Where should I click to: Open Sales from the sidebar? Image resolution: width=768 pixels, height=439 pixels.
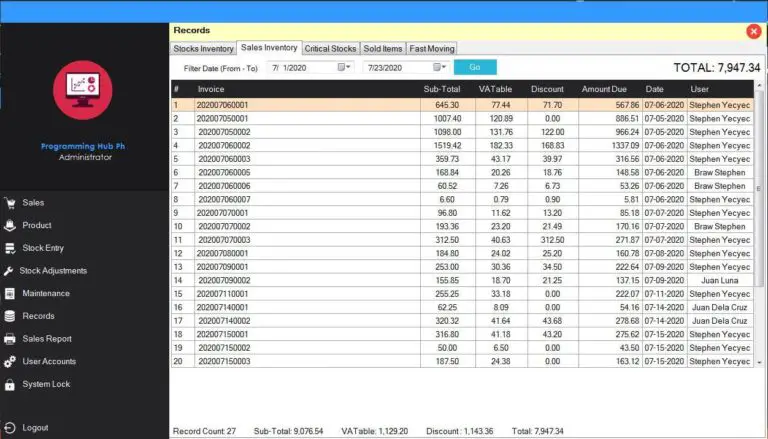tap(33, 203)
